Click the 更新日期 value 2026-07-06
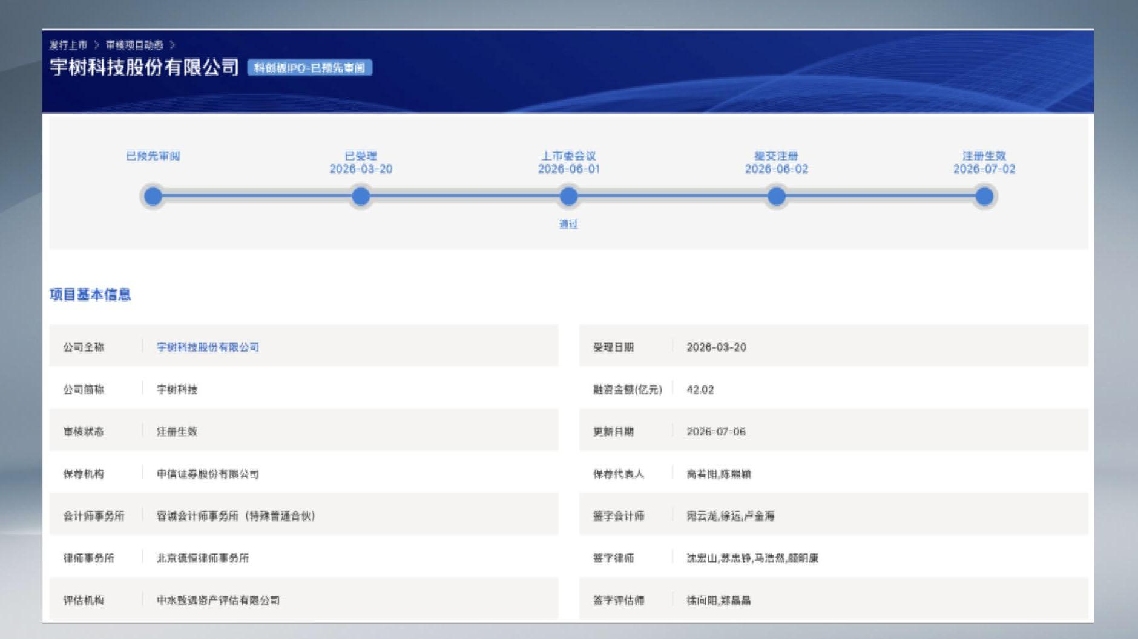 point(716,431)
